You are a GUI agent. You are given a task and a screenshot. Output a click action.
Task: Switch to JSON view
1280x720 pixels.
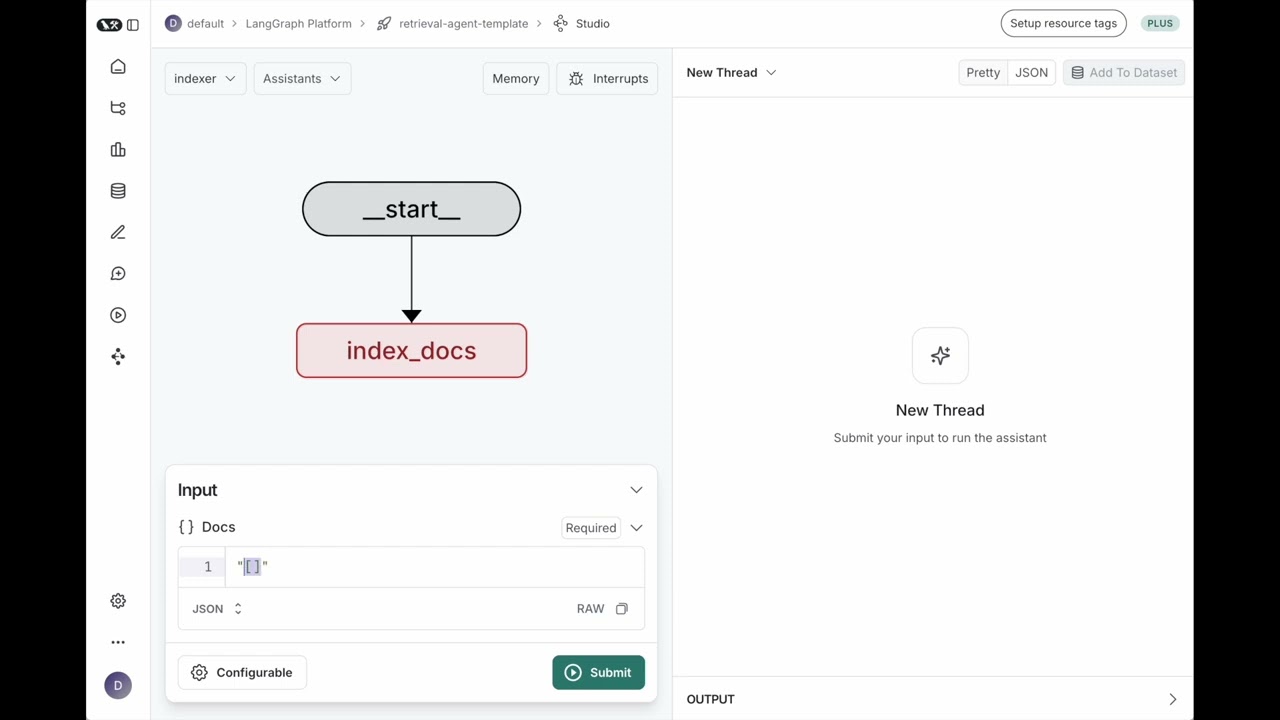[1031, 72]
